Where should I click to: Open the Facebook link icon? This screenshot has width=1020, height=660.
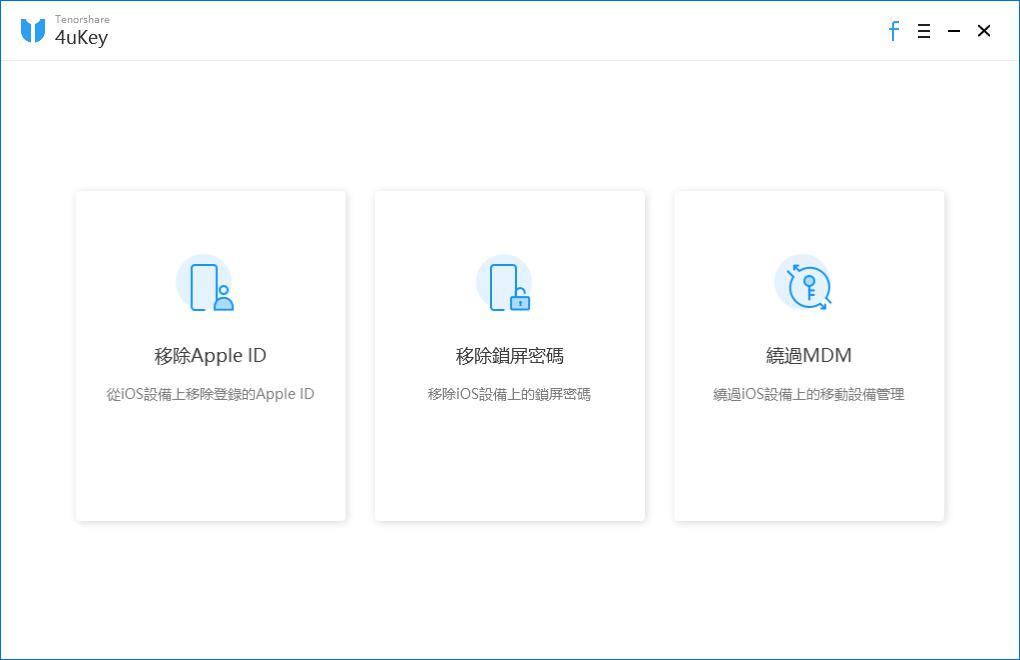pos(894,31)
